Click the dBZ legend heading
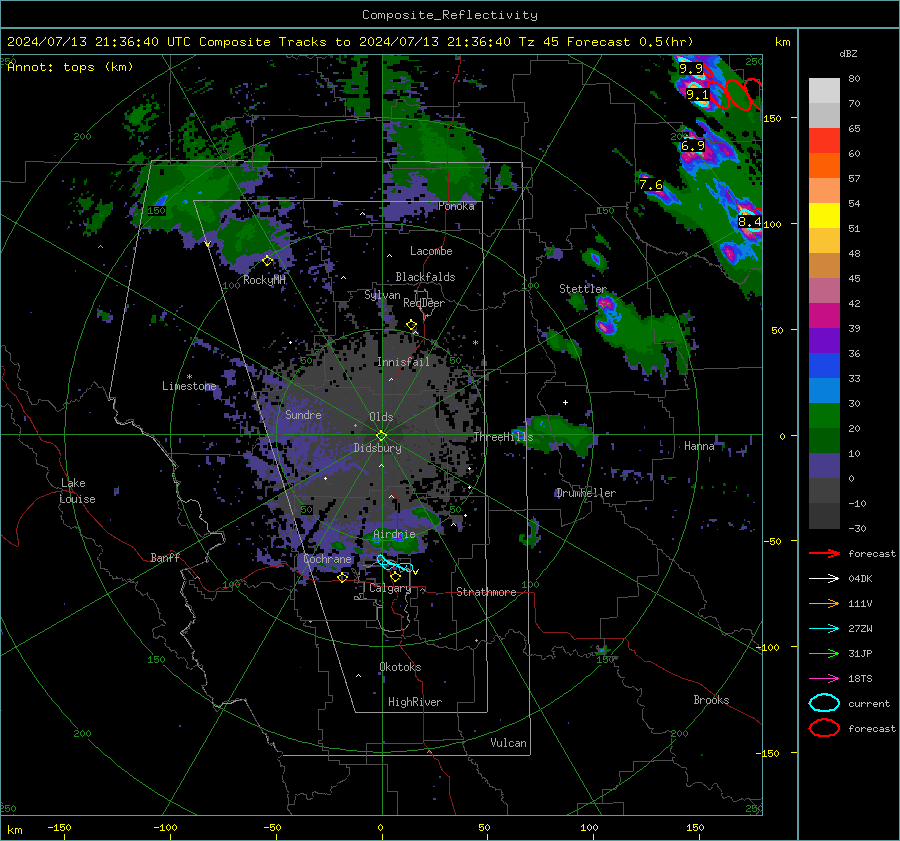900x841 pixels. [x=848, y=54]
